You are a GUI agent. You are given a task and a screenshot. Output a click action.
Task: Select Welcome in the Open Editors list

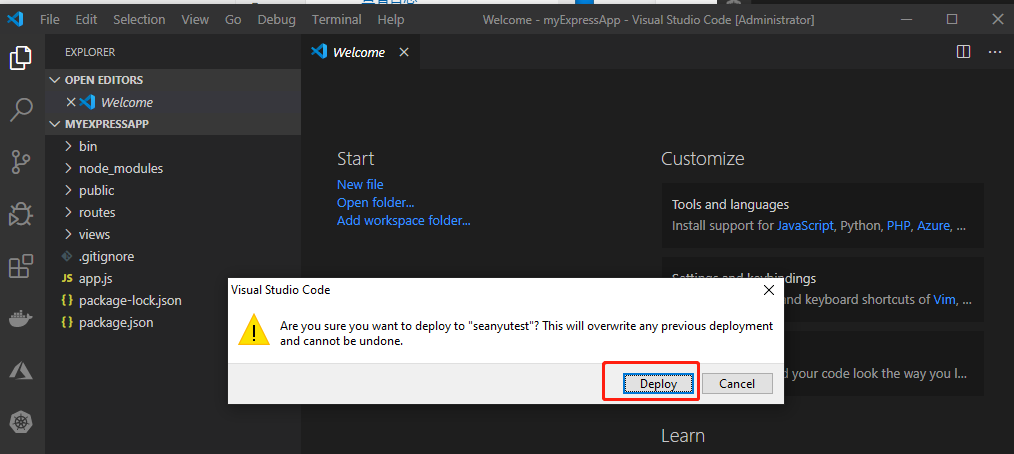click(x=173, y=102)
